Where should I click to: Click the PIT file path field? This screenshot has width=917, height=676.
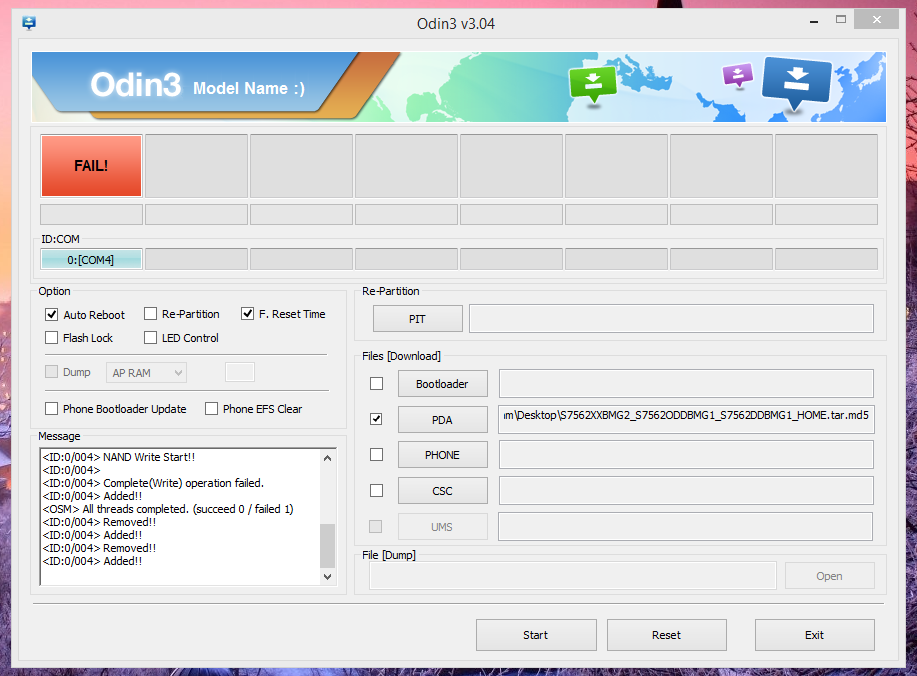point(671,319)
